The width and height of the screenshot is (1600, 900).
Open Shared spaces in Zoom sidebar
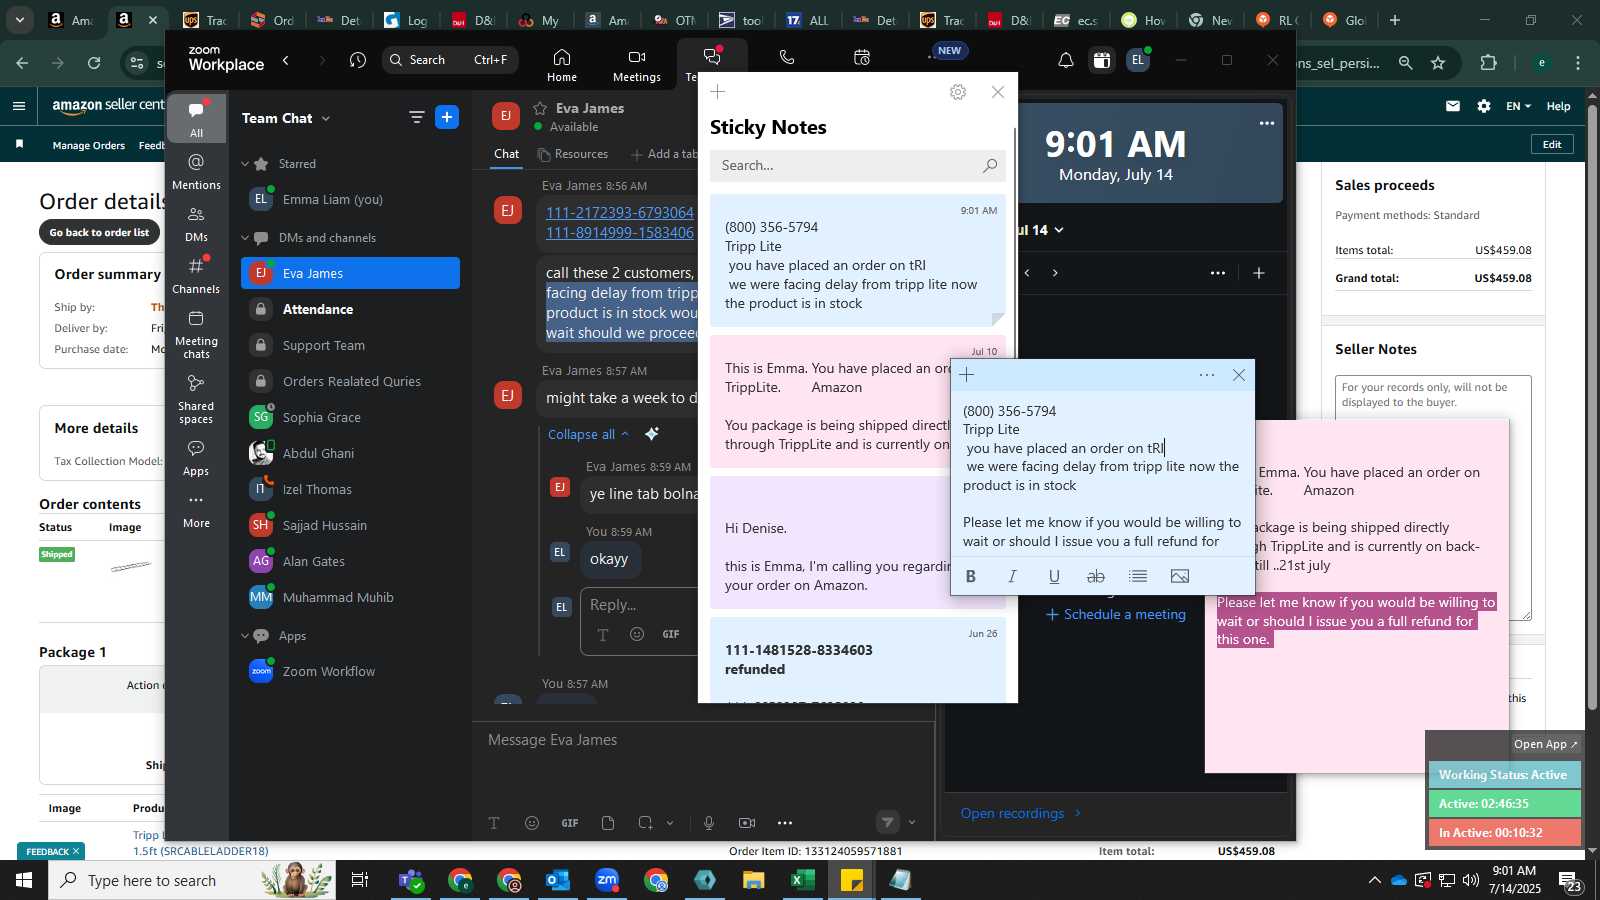pos(196,398)
